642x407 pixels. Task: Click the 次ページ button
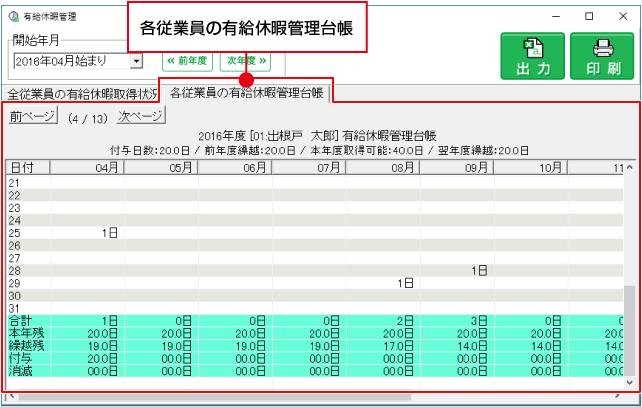click(x=141, y=116)
